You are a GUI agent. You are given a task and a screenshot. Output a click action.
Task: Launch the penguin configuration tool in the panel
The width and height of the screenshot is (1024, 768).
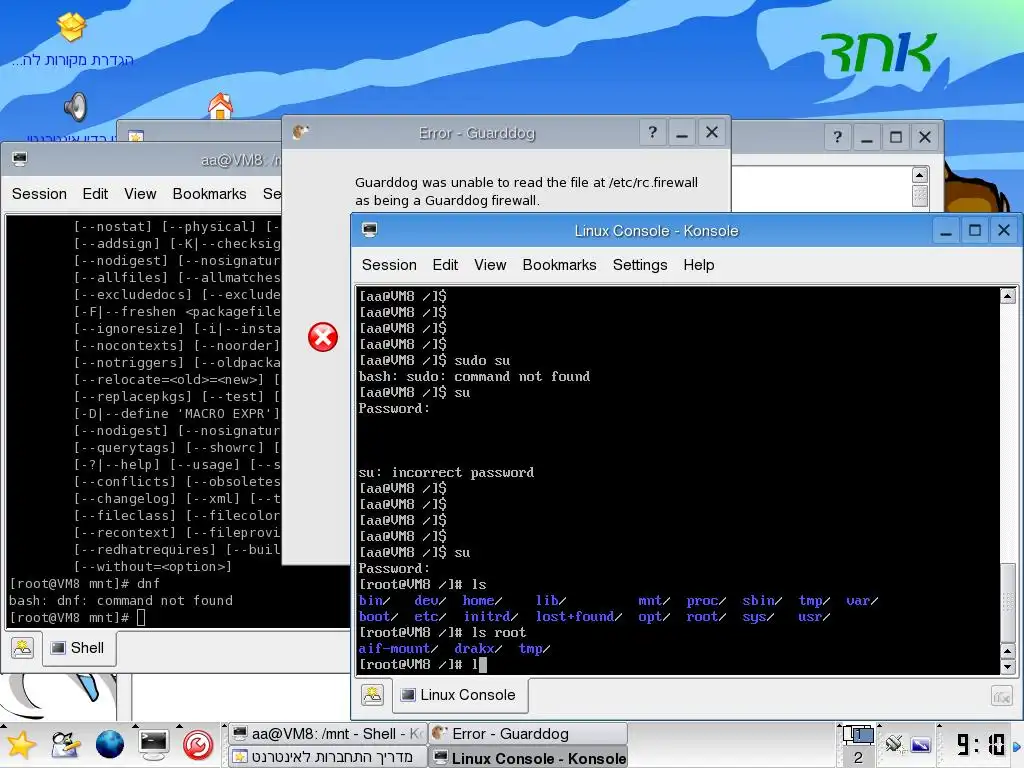[65, 745]
